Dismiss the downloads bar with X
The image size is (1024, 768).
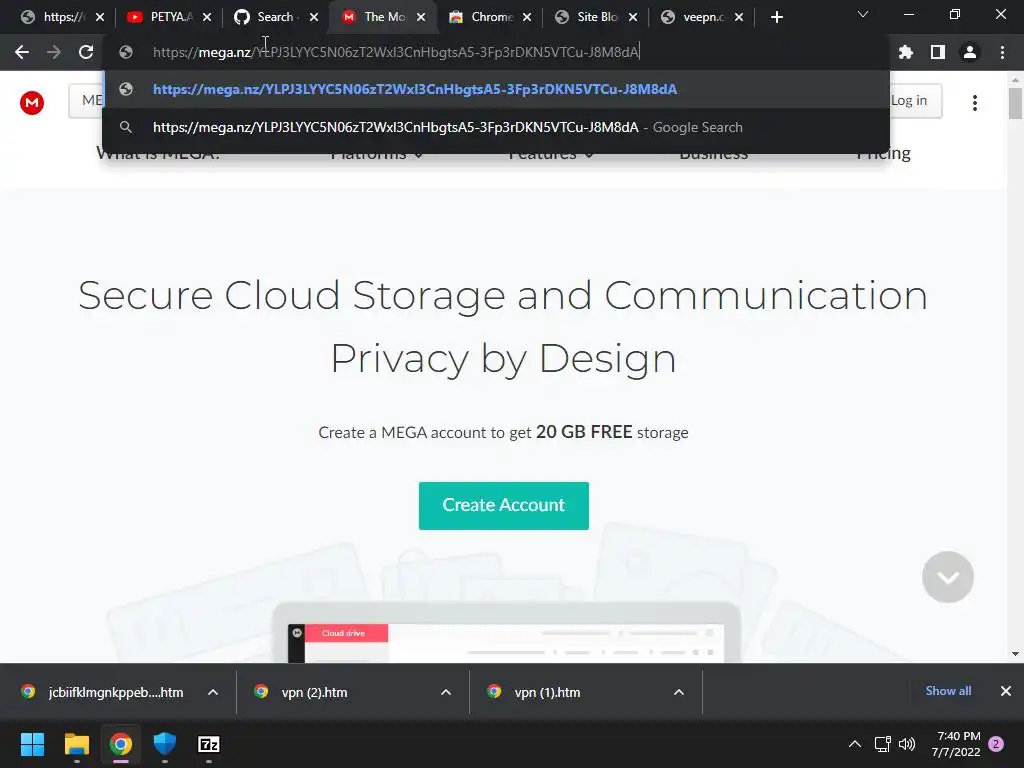[x=1006, y=691]
